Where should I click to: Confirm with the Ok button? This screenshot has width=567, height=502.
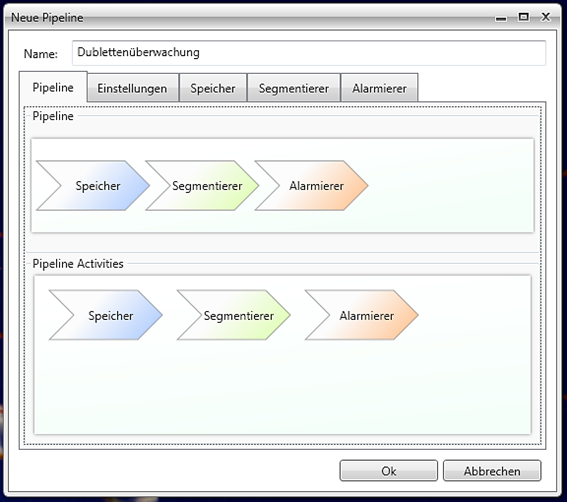pos(389,471)
